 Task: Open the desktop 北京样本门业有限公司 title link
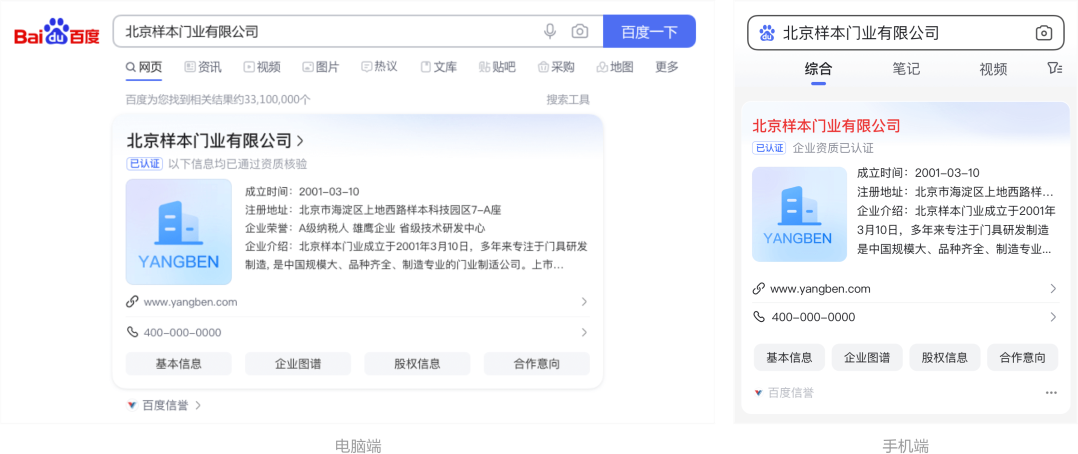(x=209, y=140)
